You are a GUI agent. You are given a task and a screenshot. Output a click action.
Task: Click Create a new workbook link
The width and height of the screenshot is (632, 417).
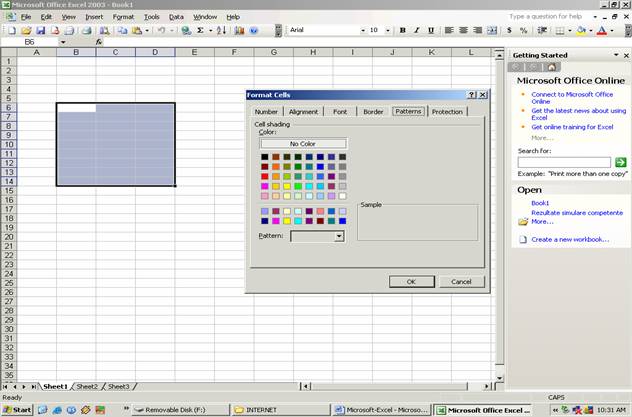click(570, 239)
